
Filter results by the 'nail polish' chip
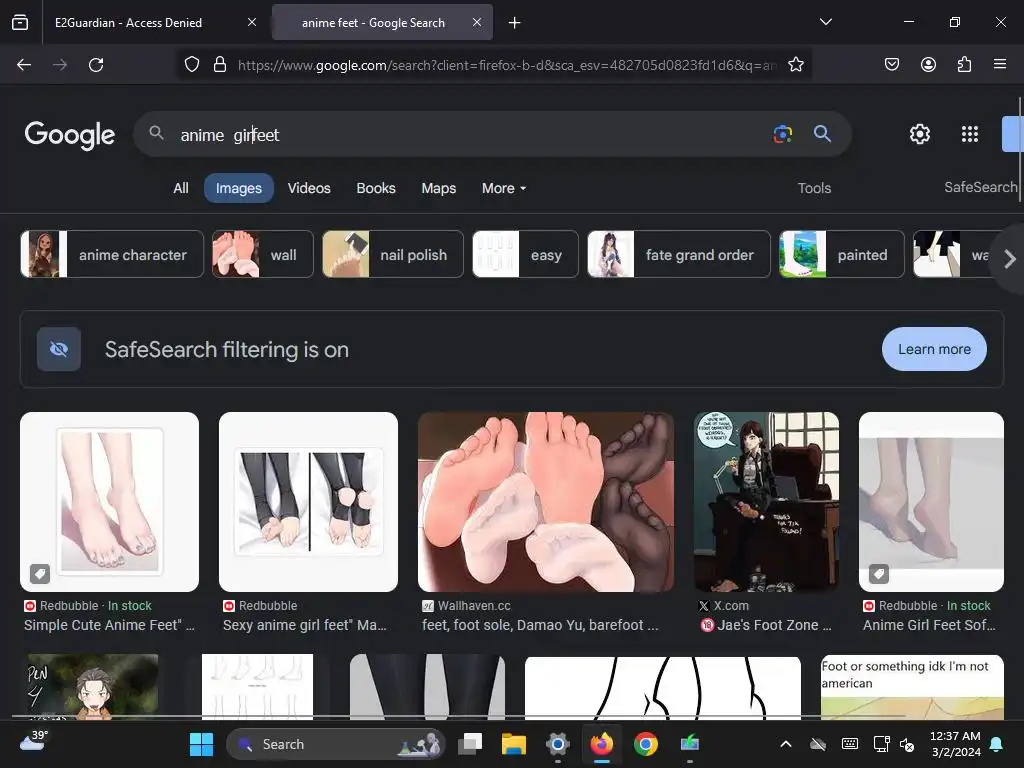tap(392, 254)
